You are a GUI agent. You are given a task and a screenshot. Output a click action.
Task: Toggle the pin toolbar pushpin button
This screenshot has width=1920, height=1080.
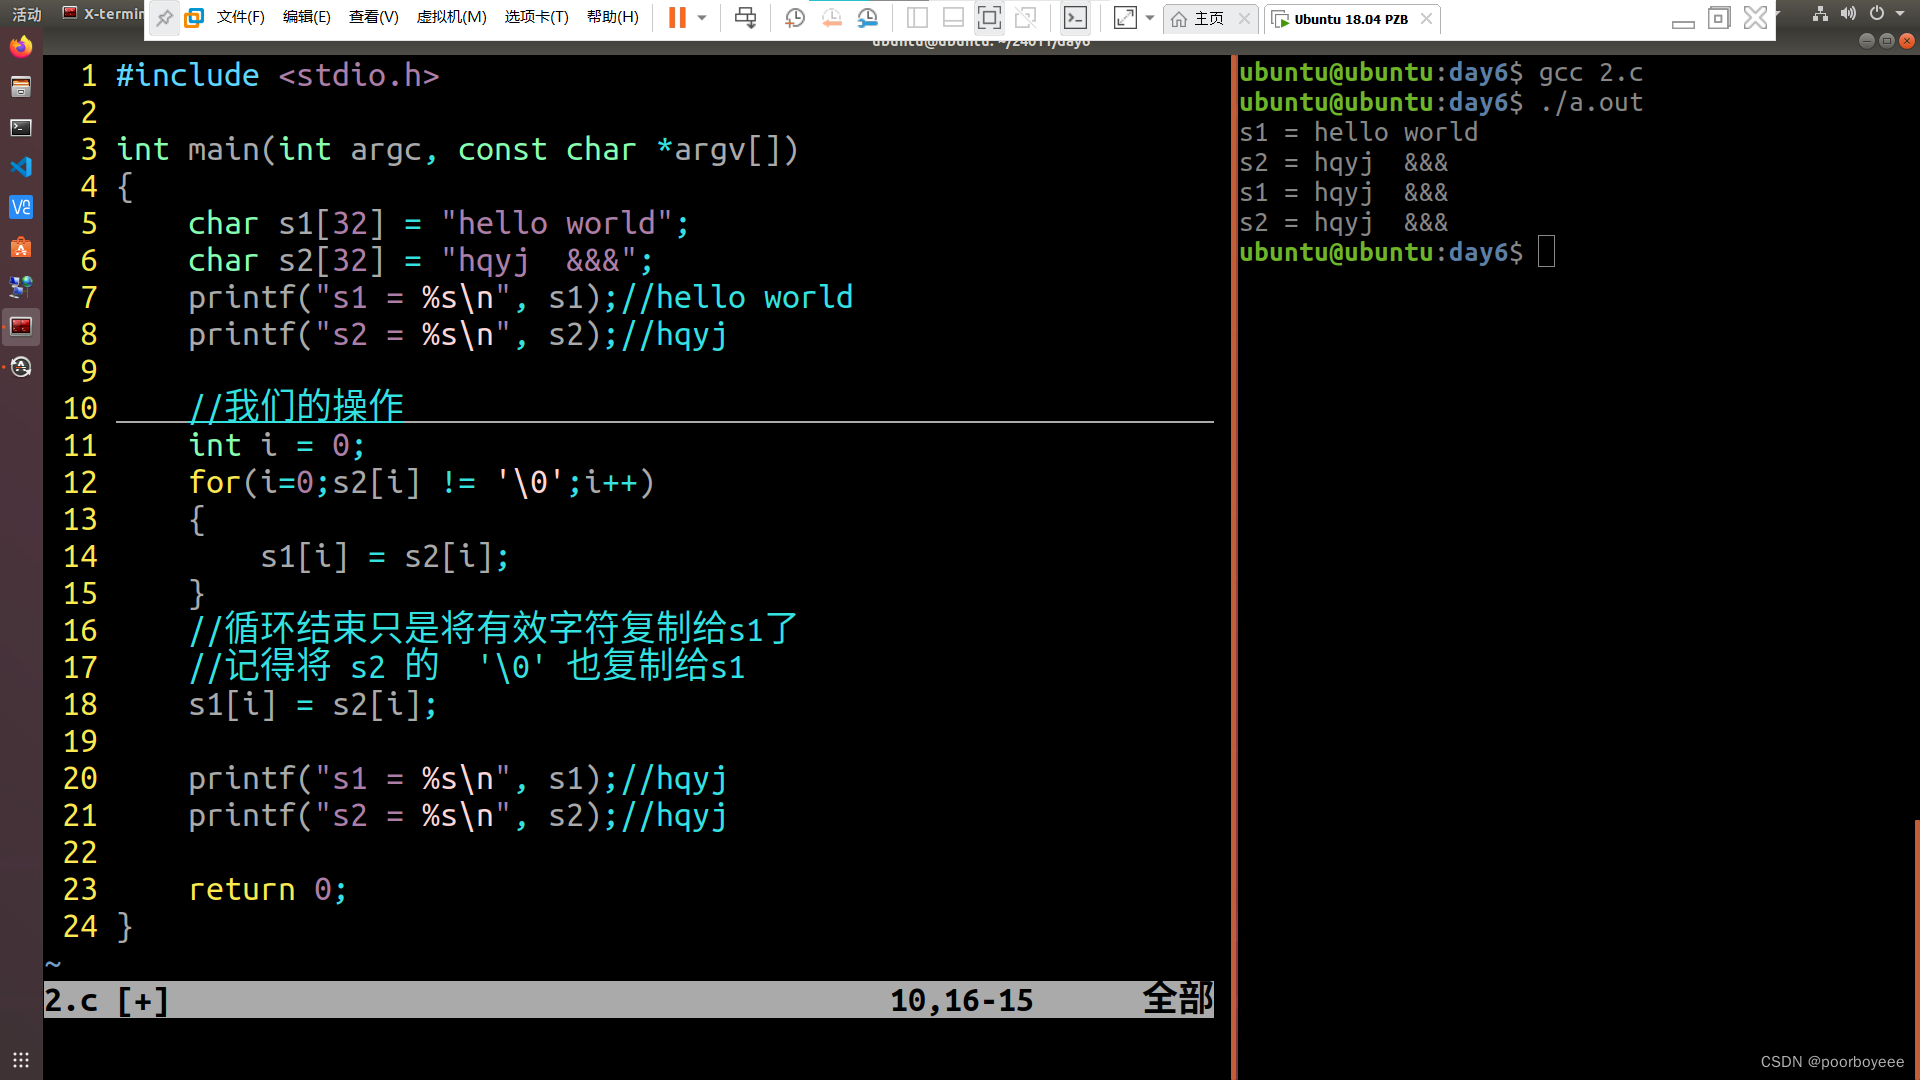(164, 18)
